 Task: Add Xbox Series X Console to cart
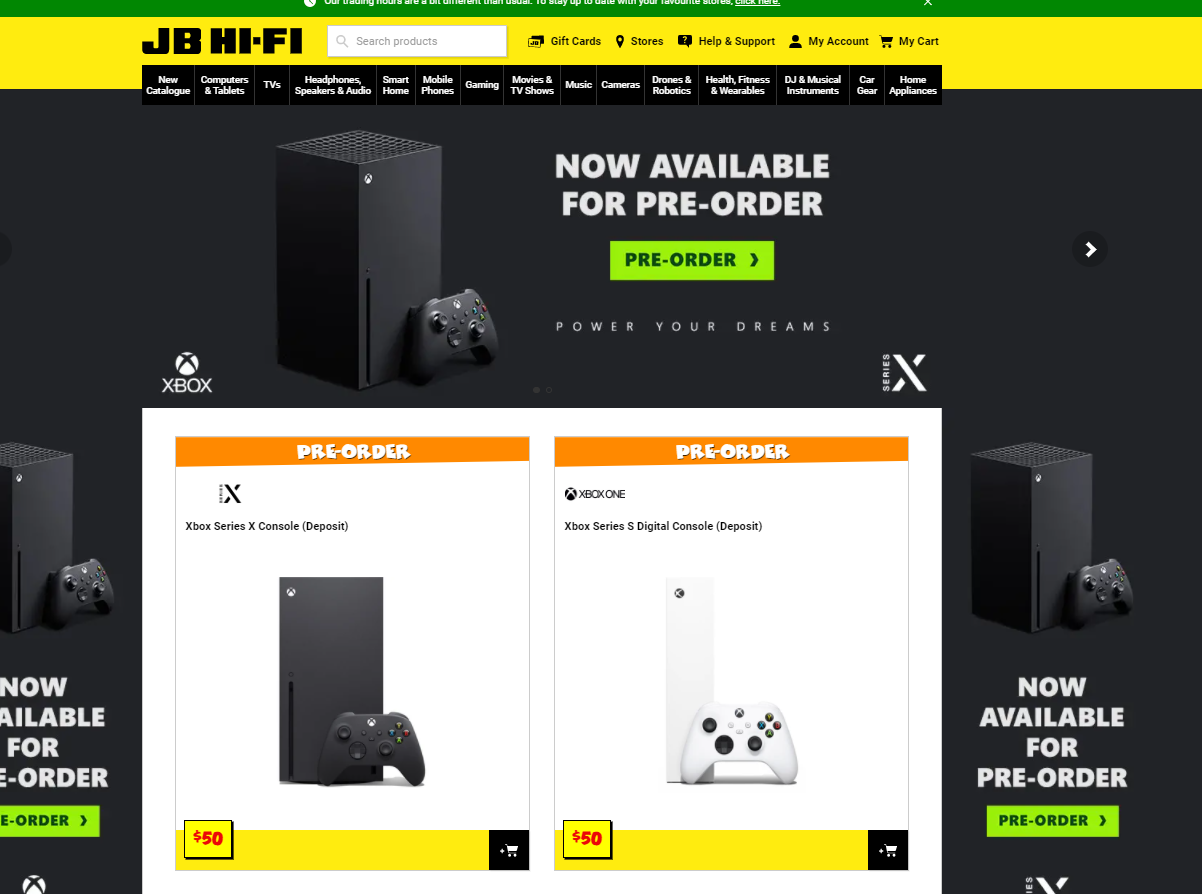(509, 850)
